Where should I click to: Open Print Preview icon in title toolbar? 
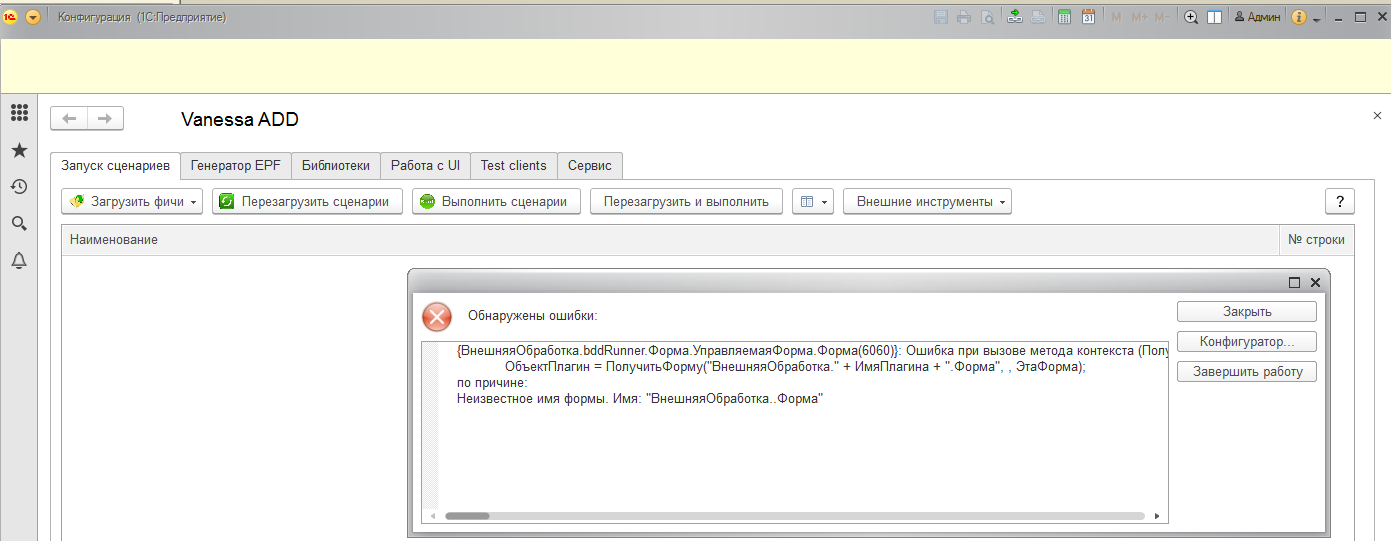pos(987,17)
